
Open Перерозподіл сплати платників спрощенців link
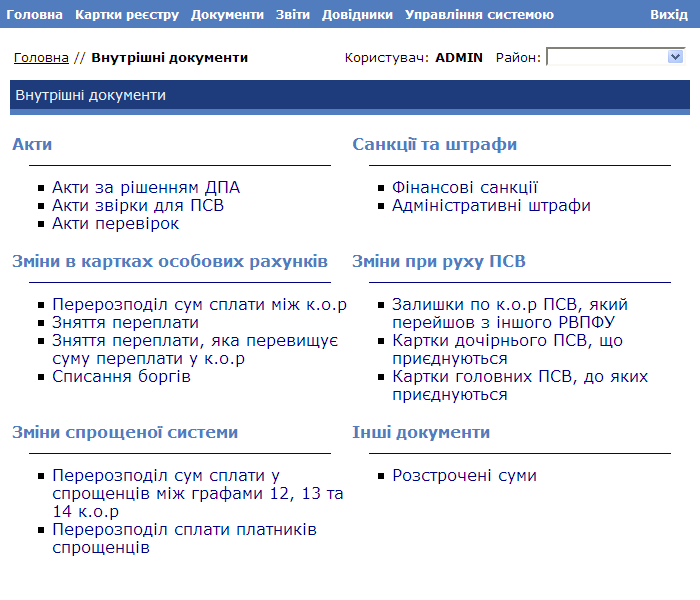pos(184,538)
